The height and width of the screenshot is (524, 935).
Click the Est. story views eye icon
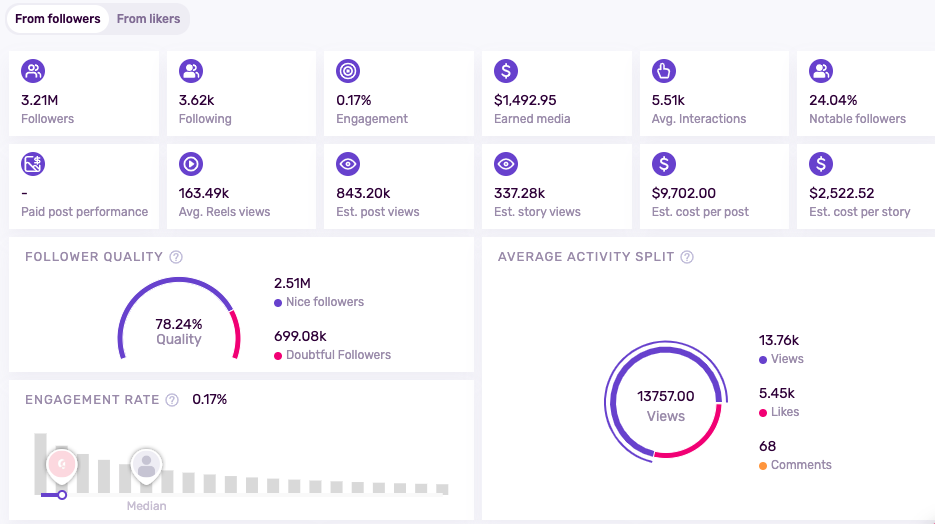click(x=506, y=164)
